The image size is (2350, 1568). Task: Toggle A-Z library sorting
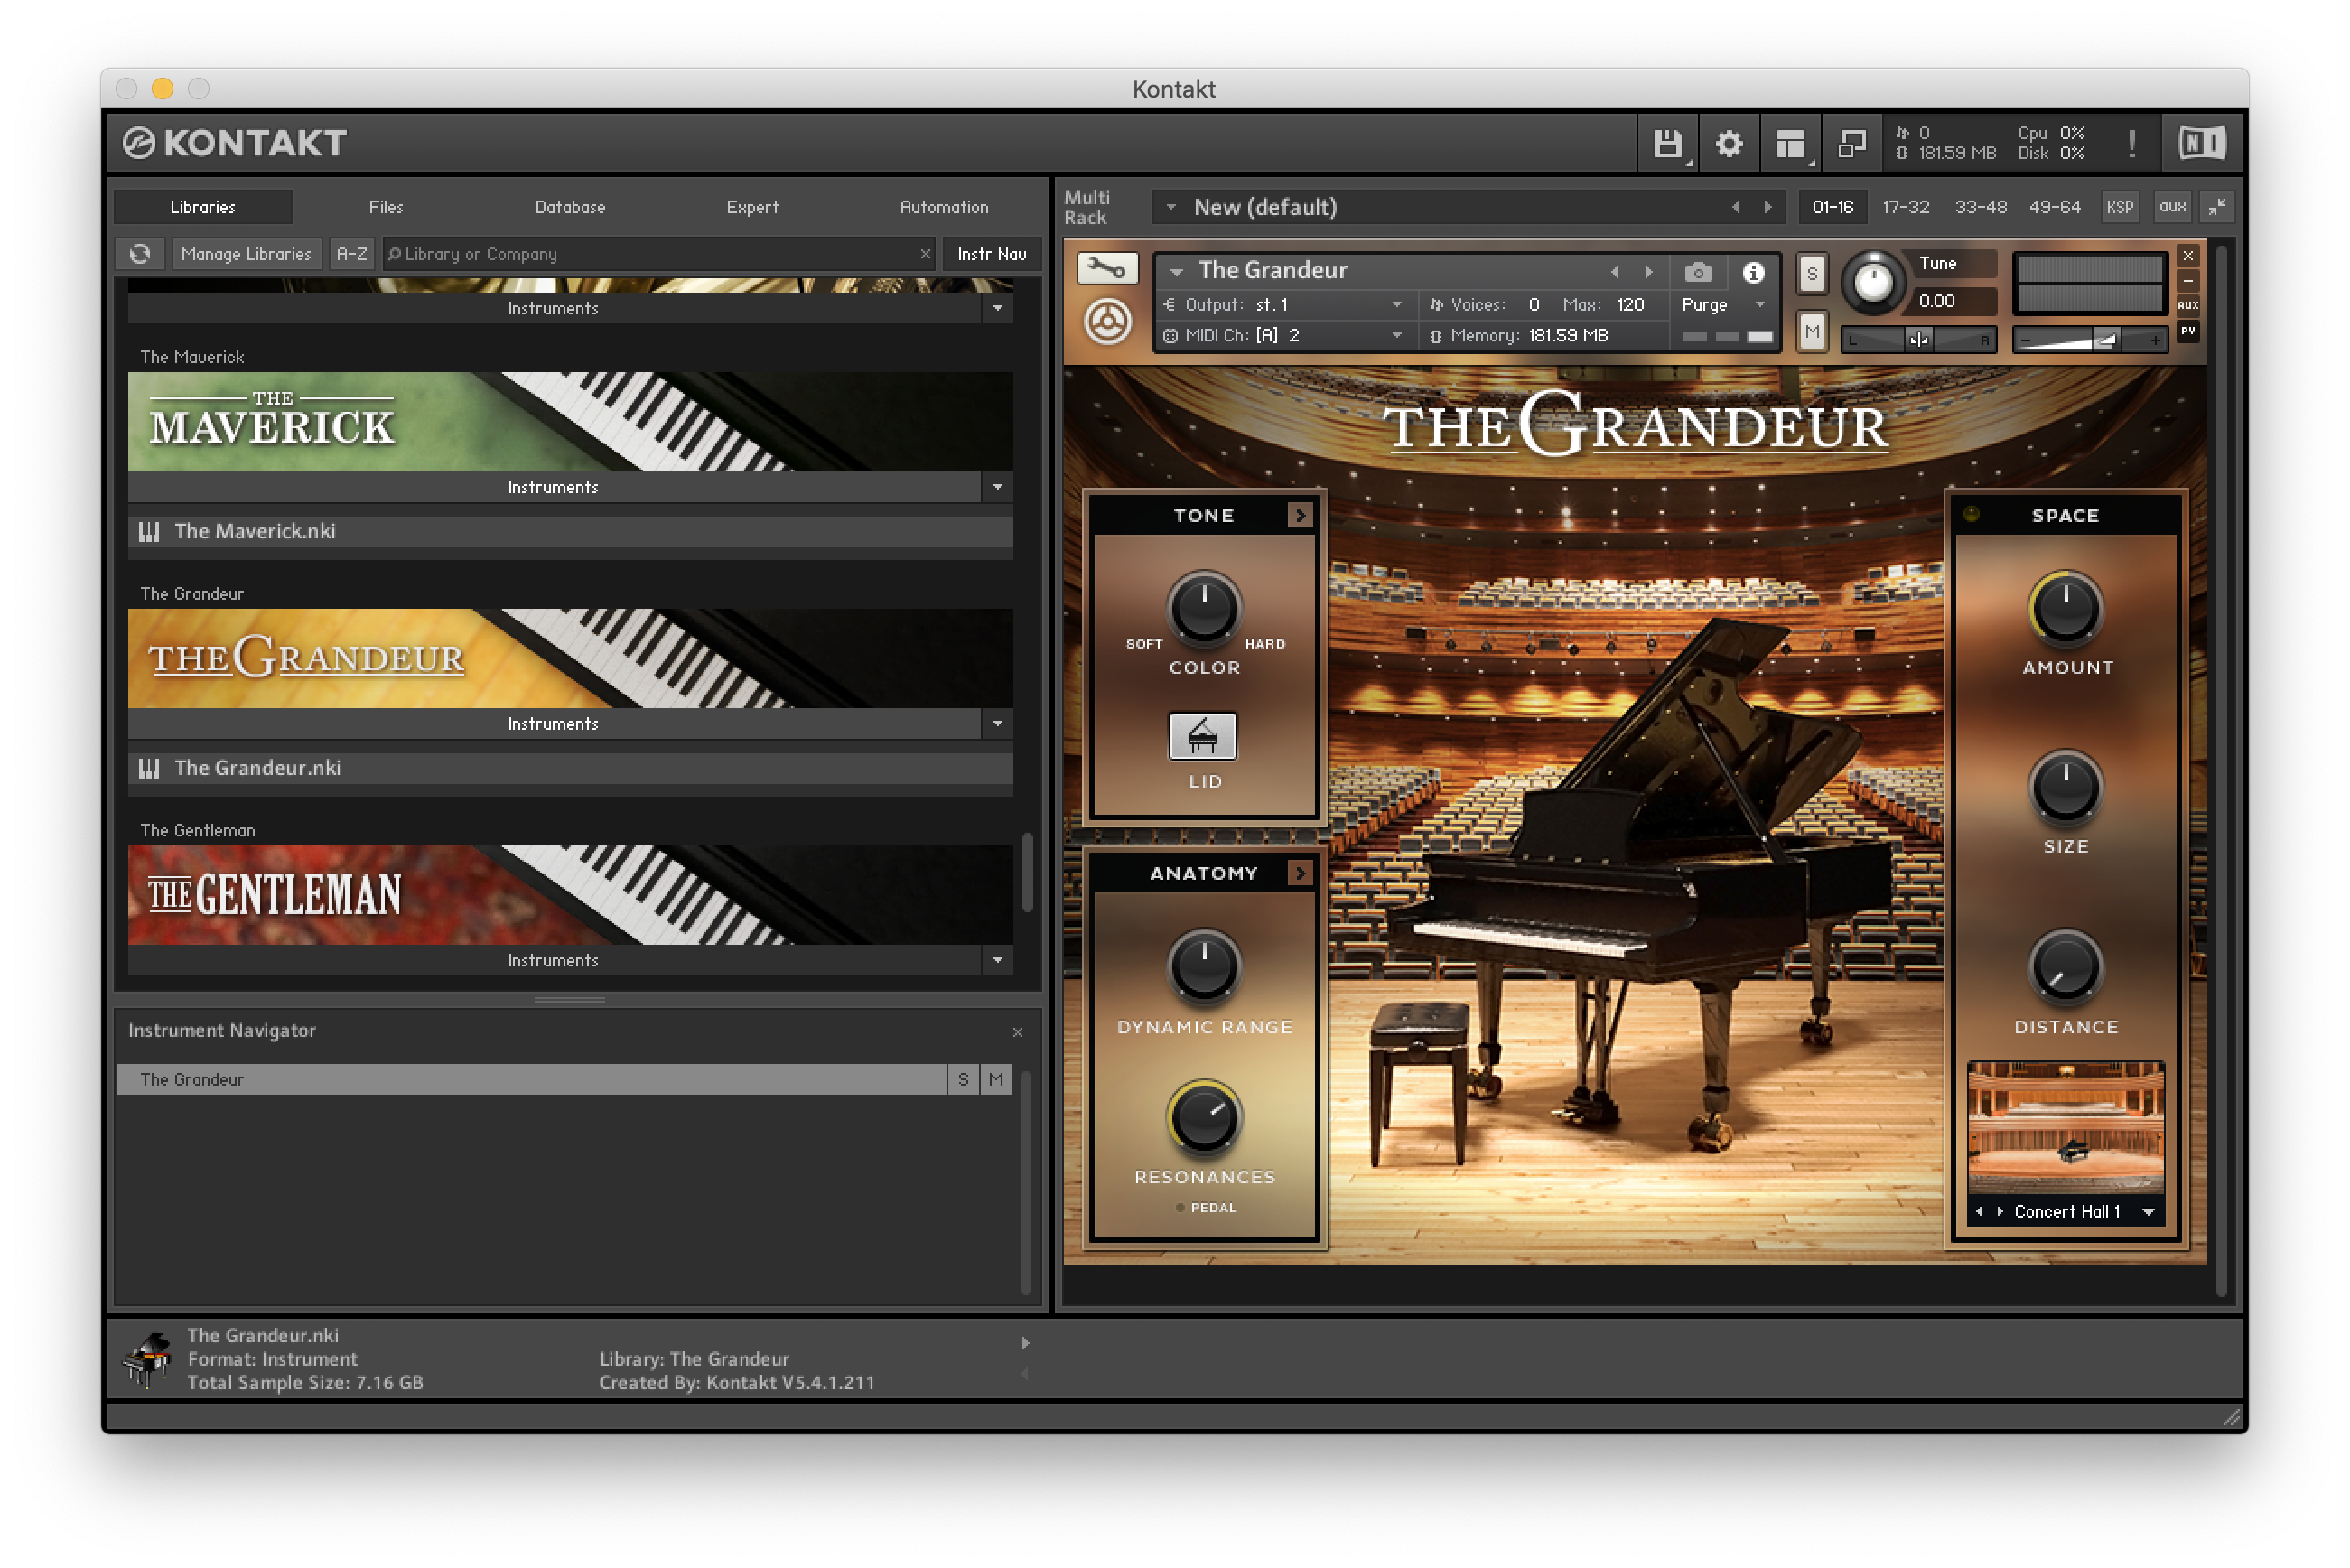[351, 254]
